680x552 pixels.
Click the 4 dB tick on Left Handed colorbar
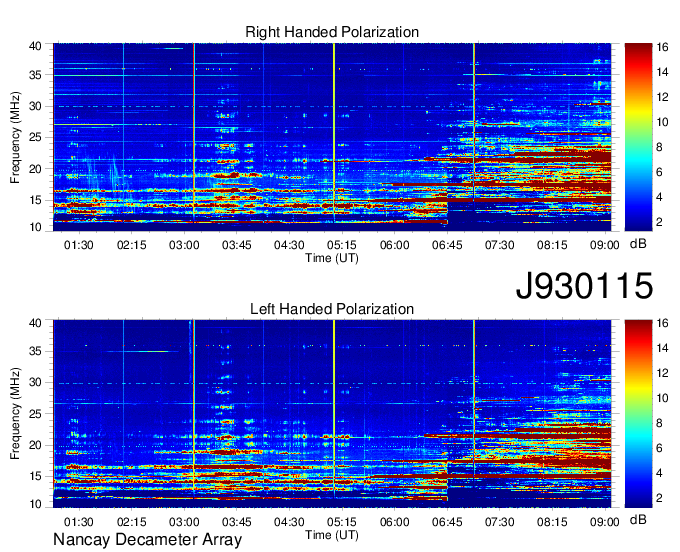pos(659,473)
